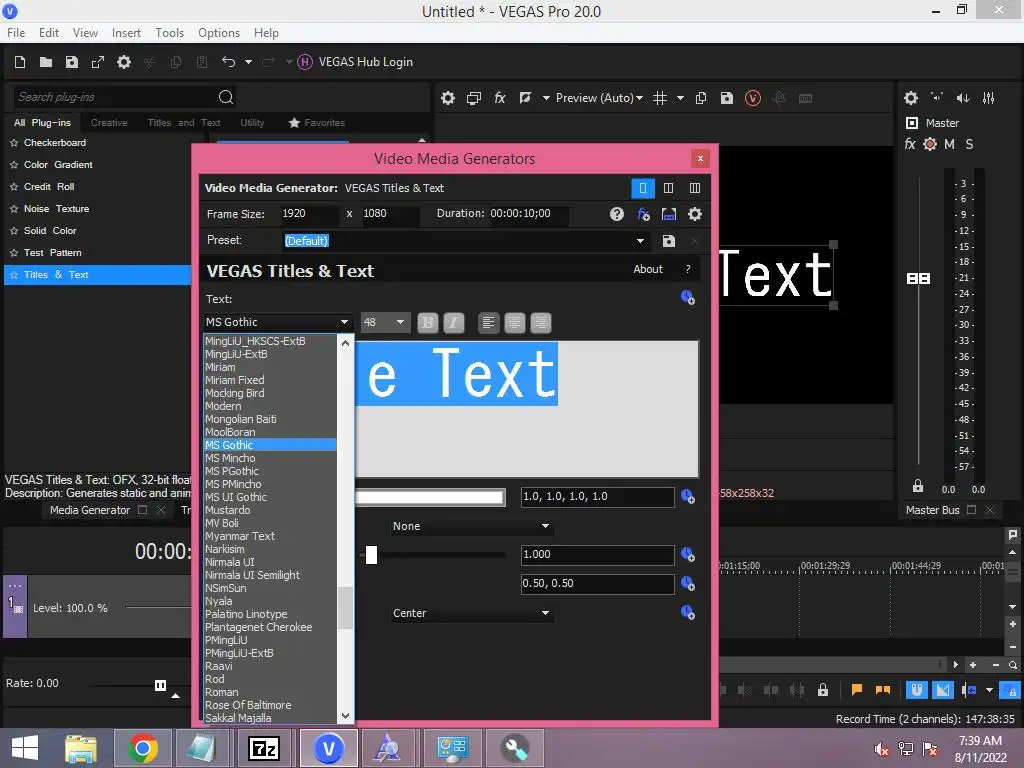Click the About link in Titles & Text

(x=648, y=269)
